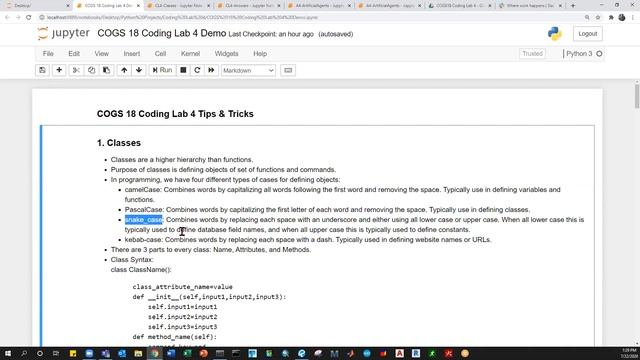Open Task View from the taskbar
This screenshot has height=360, width=640.
click(x=56, y=353)
